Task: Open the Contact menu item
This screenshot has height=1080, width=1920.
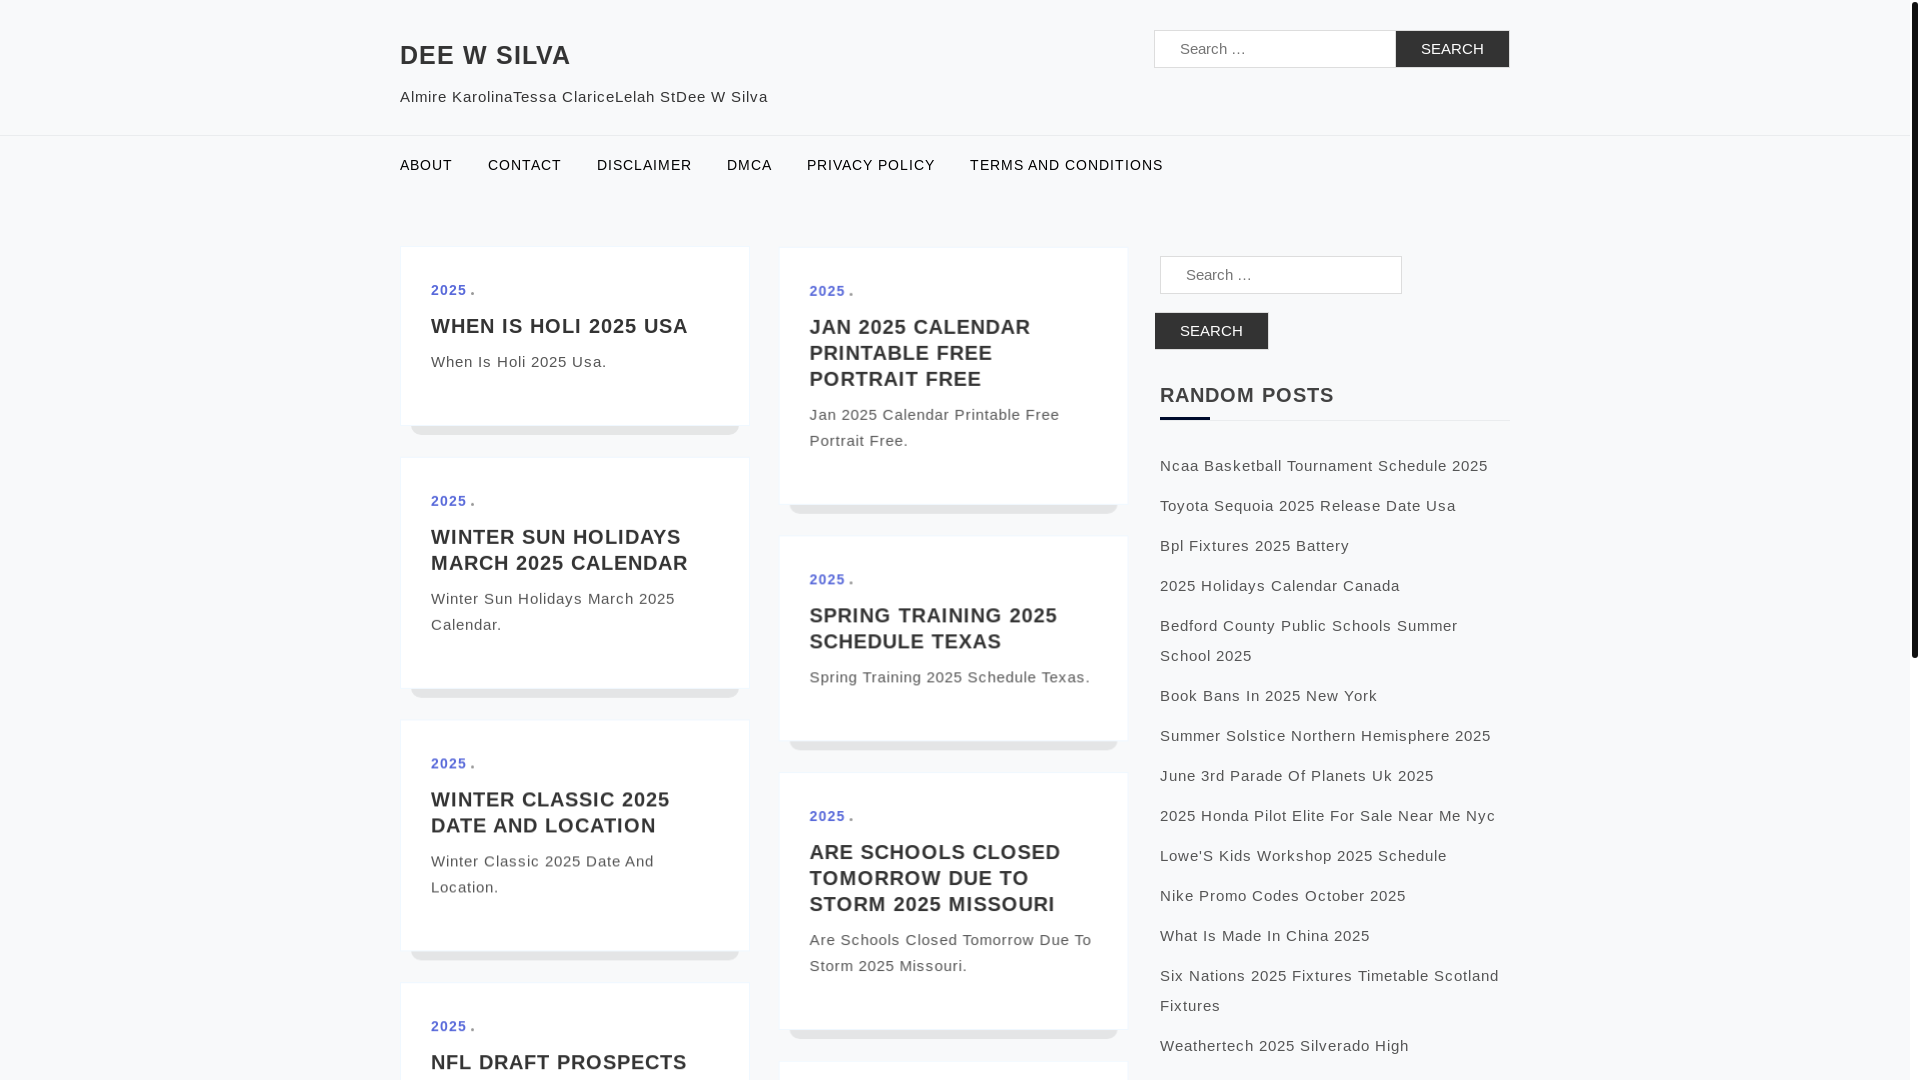Action: tap(524, 165)
